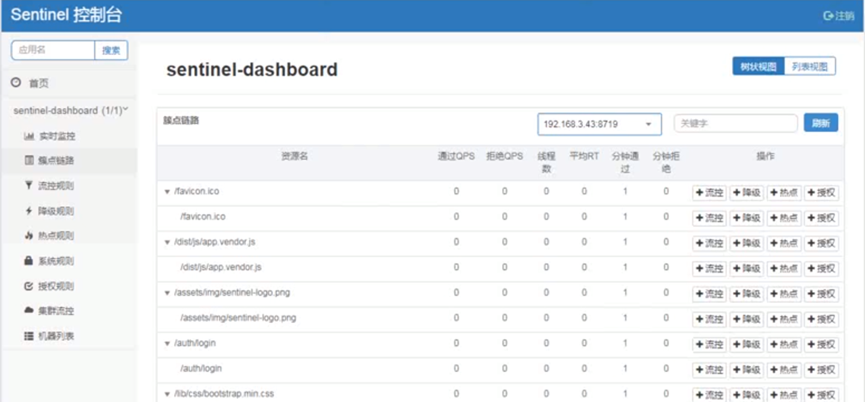Open the 192.168.3.43:8719 machine dropdown
The height and width of the screenshot is (402, 865).
point(599,124)
